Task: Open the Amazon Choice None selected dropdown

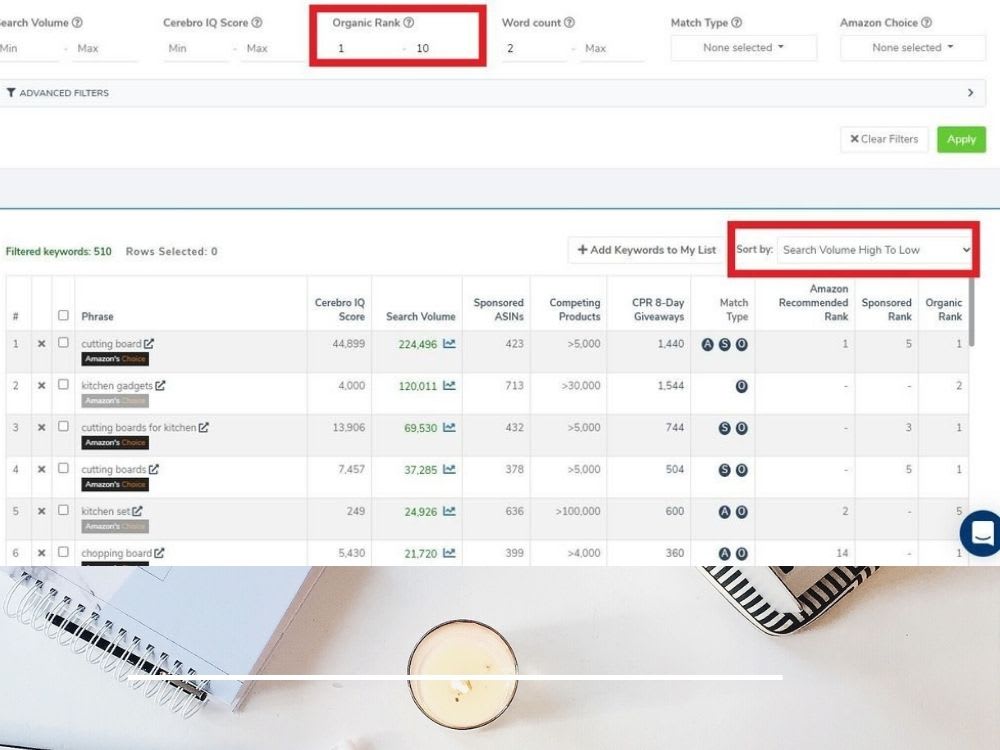Action: tap(913, 48)
